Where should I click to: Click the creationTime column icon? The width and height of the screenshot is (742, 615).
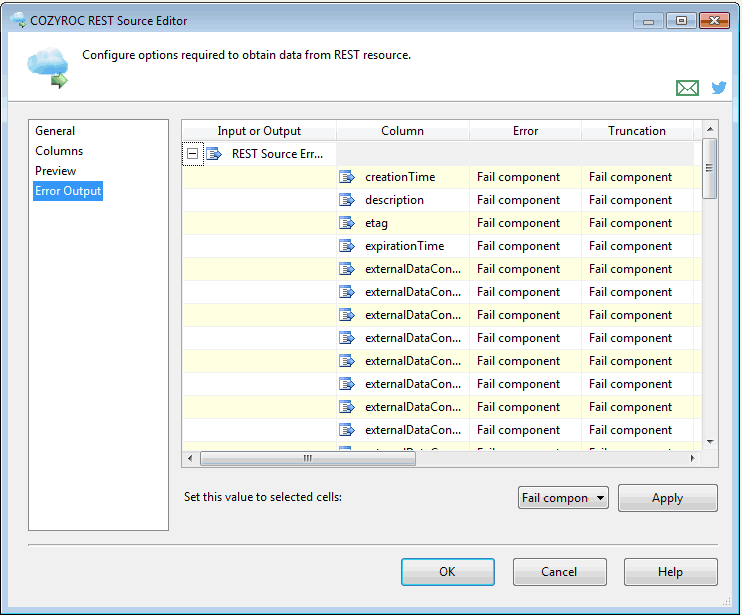[x=347, y=177]
